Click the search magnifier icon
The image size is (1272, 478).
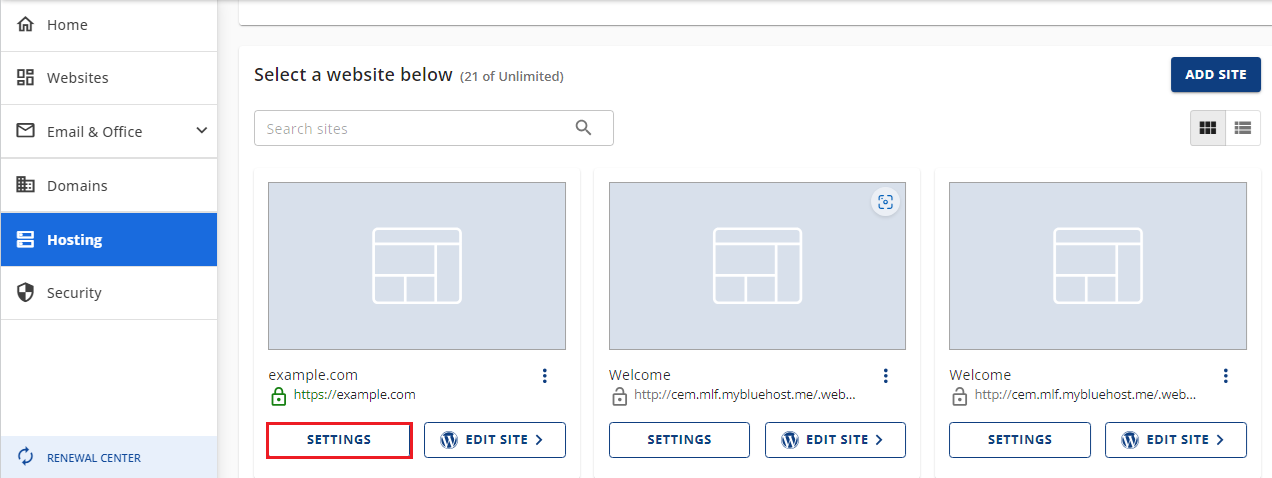(584, 128)
